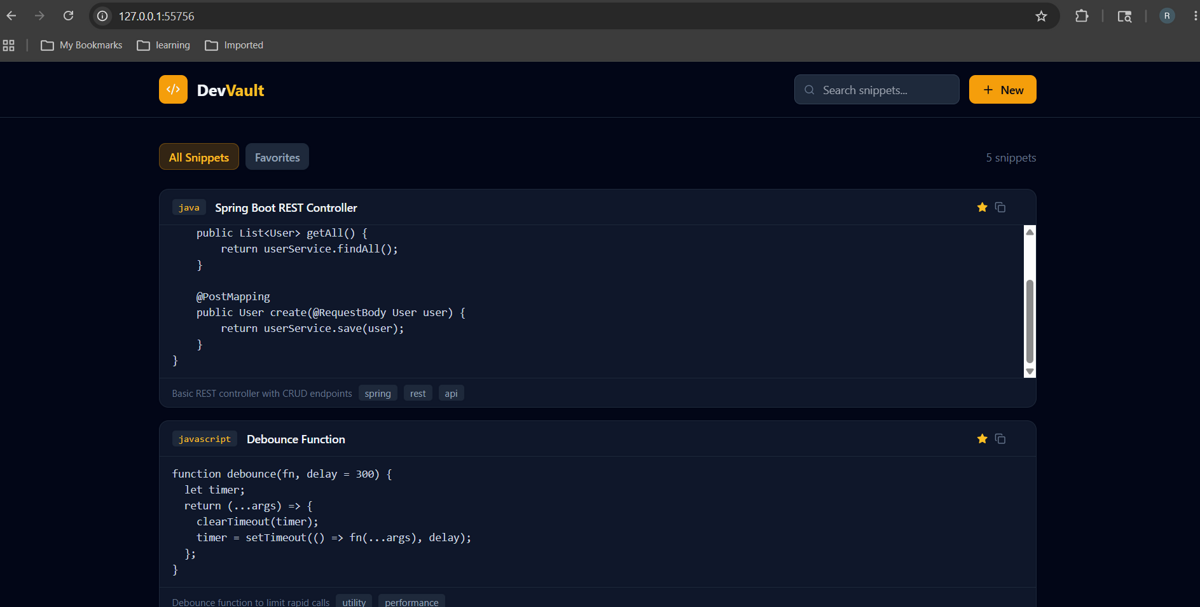Viewport: 1200px width, 607px height.
Task: Open the browser extensions puzzle icon
Action: tap(1082, 16)
